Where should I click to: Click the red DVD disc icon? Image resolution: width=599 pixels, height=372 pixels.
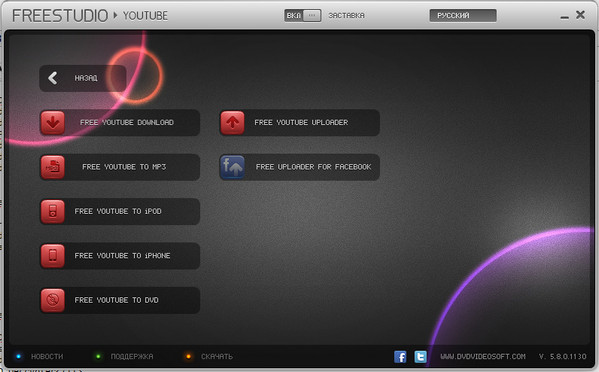click(53, 300)
